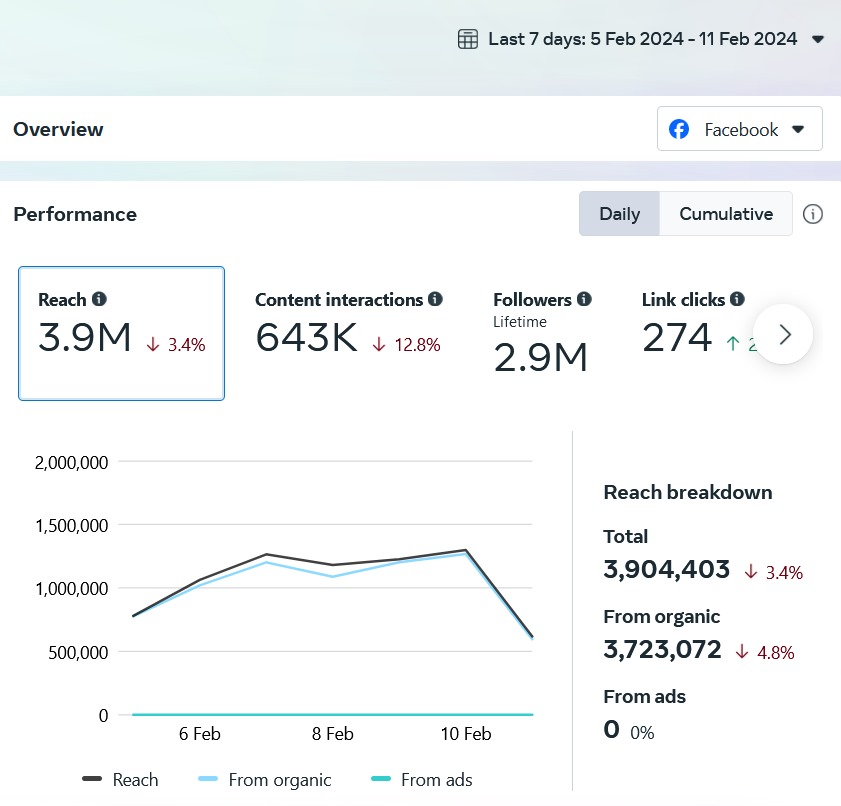Expand date picker using the caret arrow
The image size is (841, 806).
tap(817, 40)
